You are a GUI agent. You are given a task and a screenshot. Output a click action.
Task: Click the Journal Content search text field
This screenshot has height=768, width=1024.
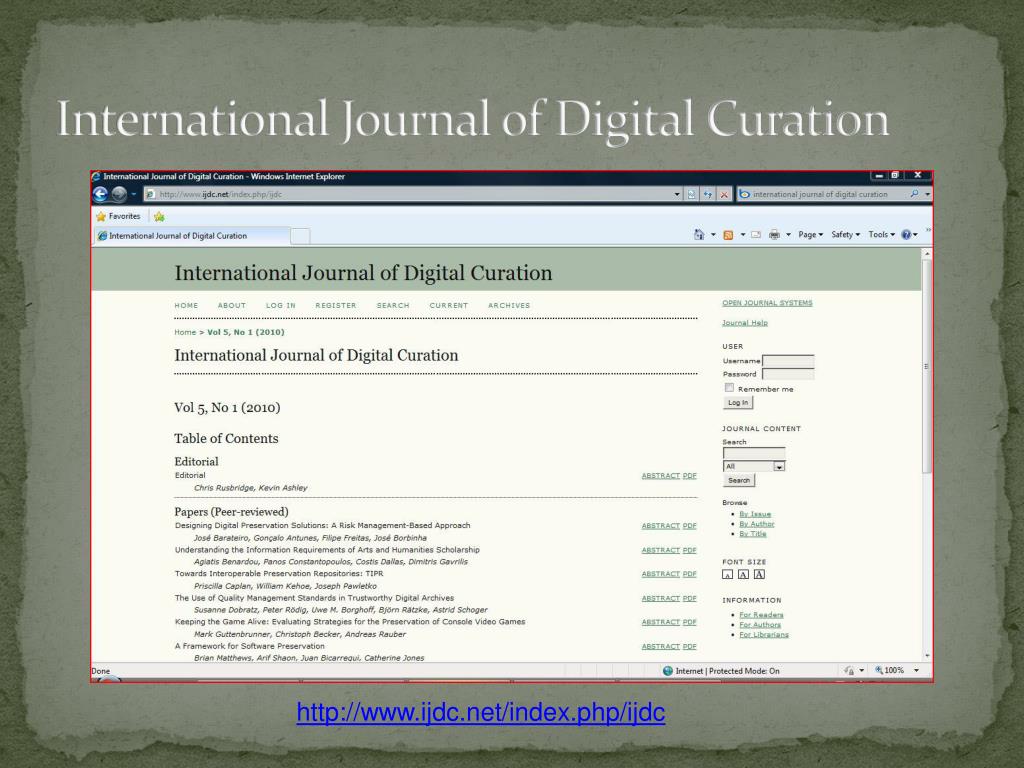click(x=754, y=453)
